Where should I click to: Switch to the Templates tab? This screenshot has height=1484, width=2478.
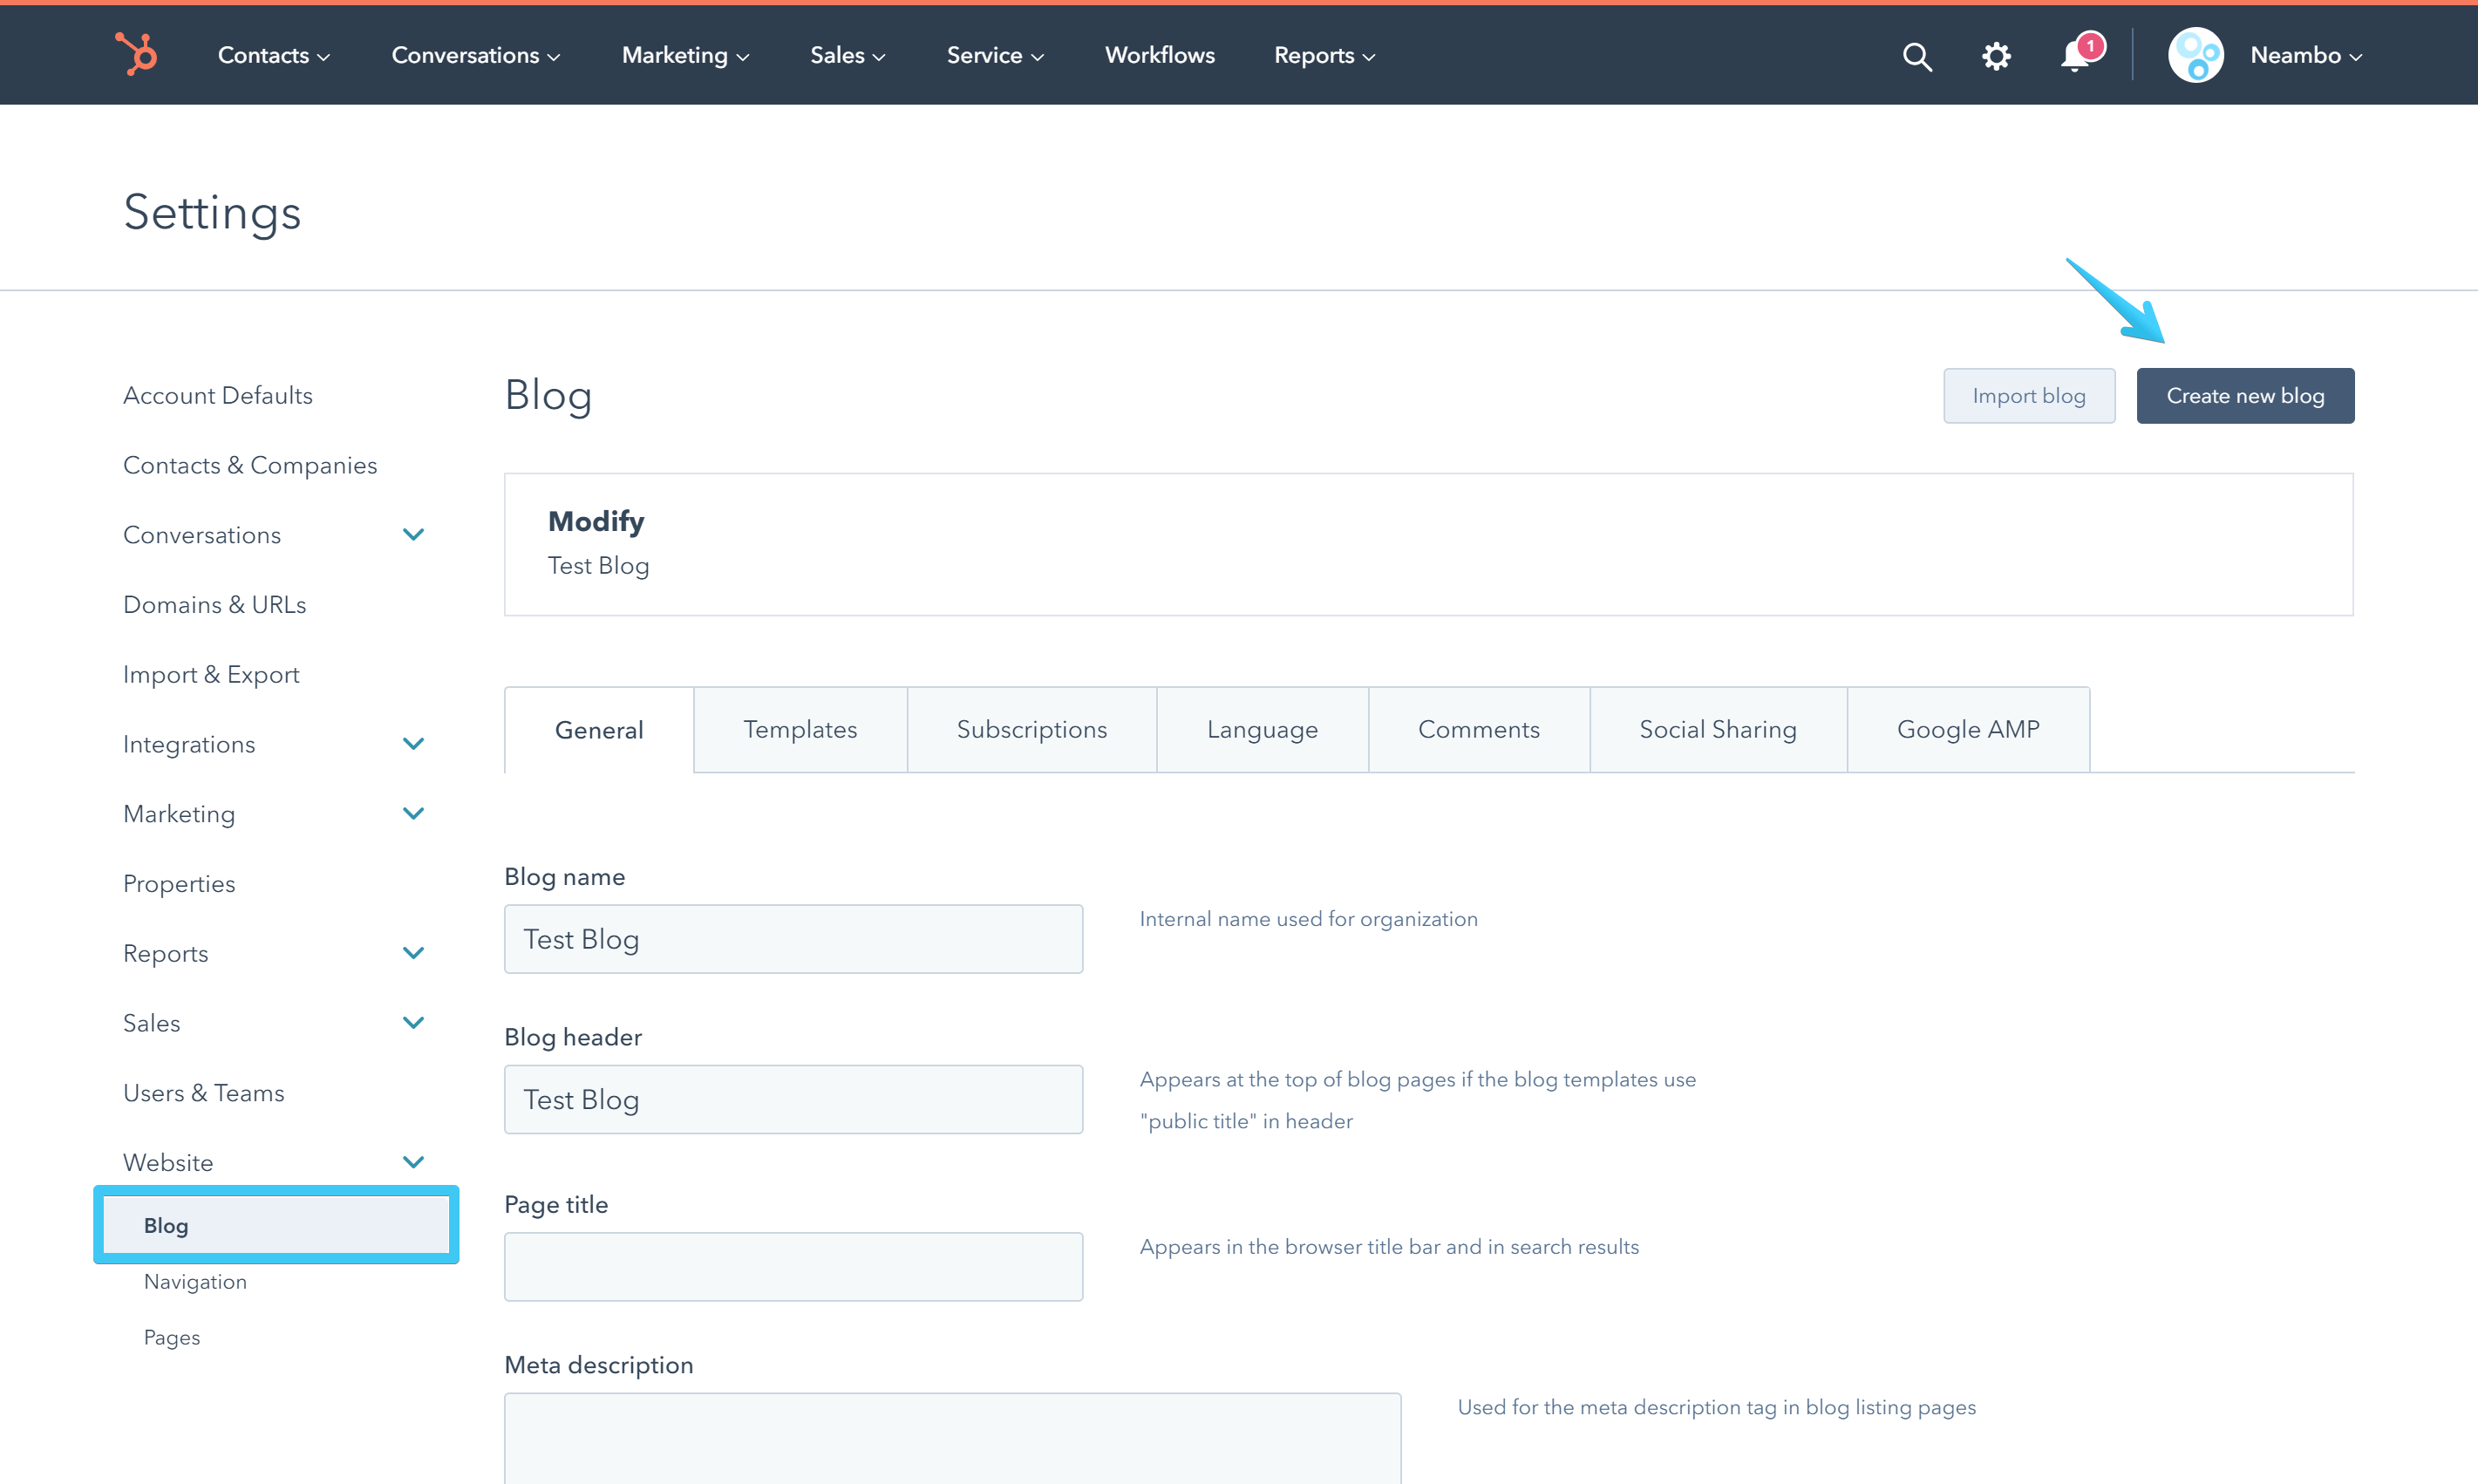[x=800, y=729]
